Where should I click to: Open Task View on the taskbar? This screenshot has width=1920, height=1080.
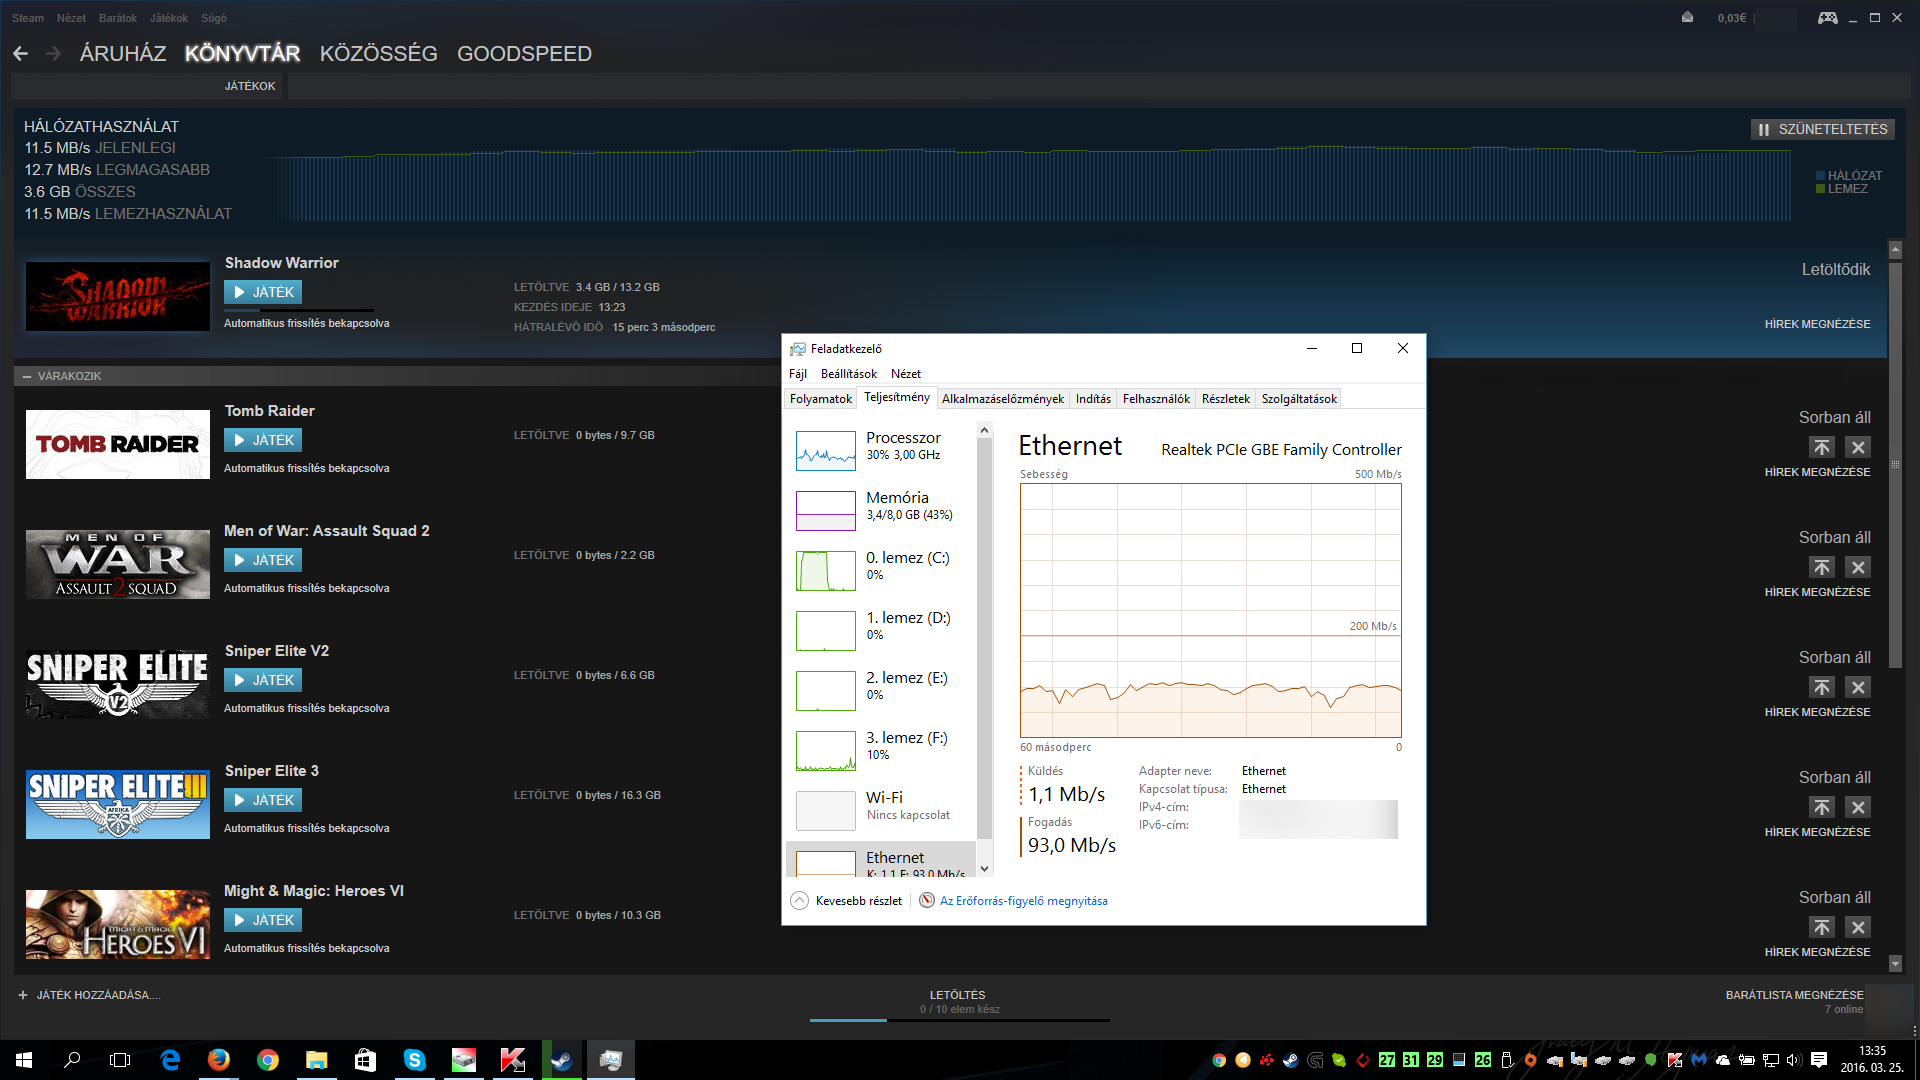coord(120,1060)
